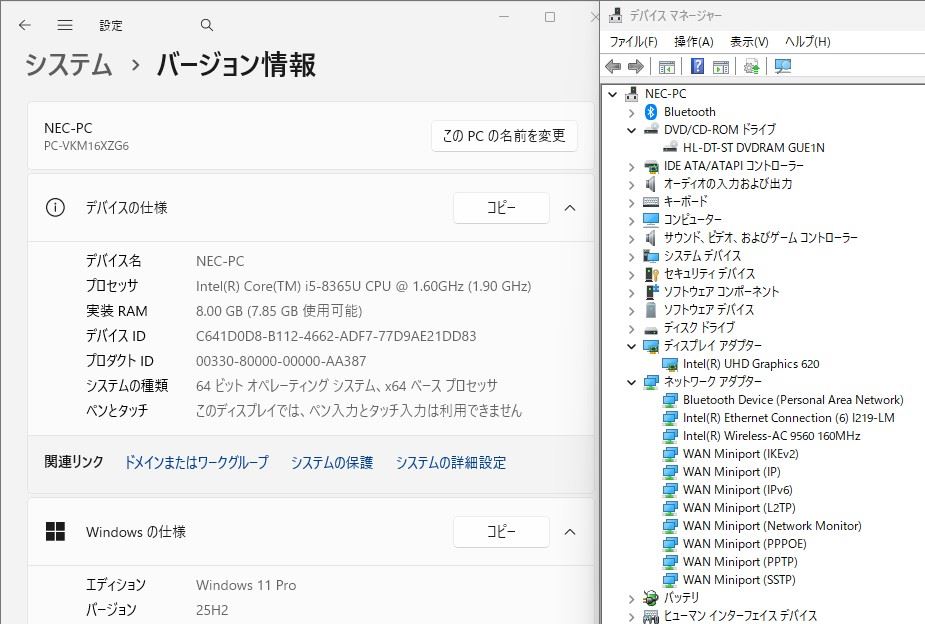The height and width of the screenshot is (624, 925).
Task: Open the システムの保護 link
Action: click(x=331, y=463)
